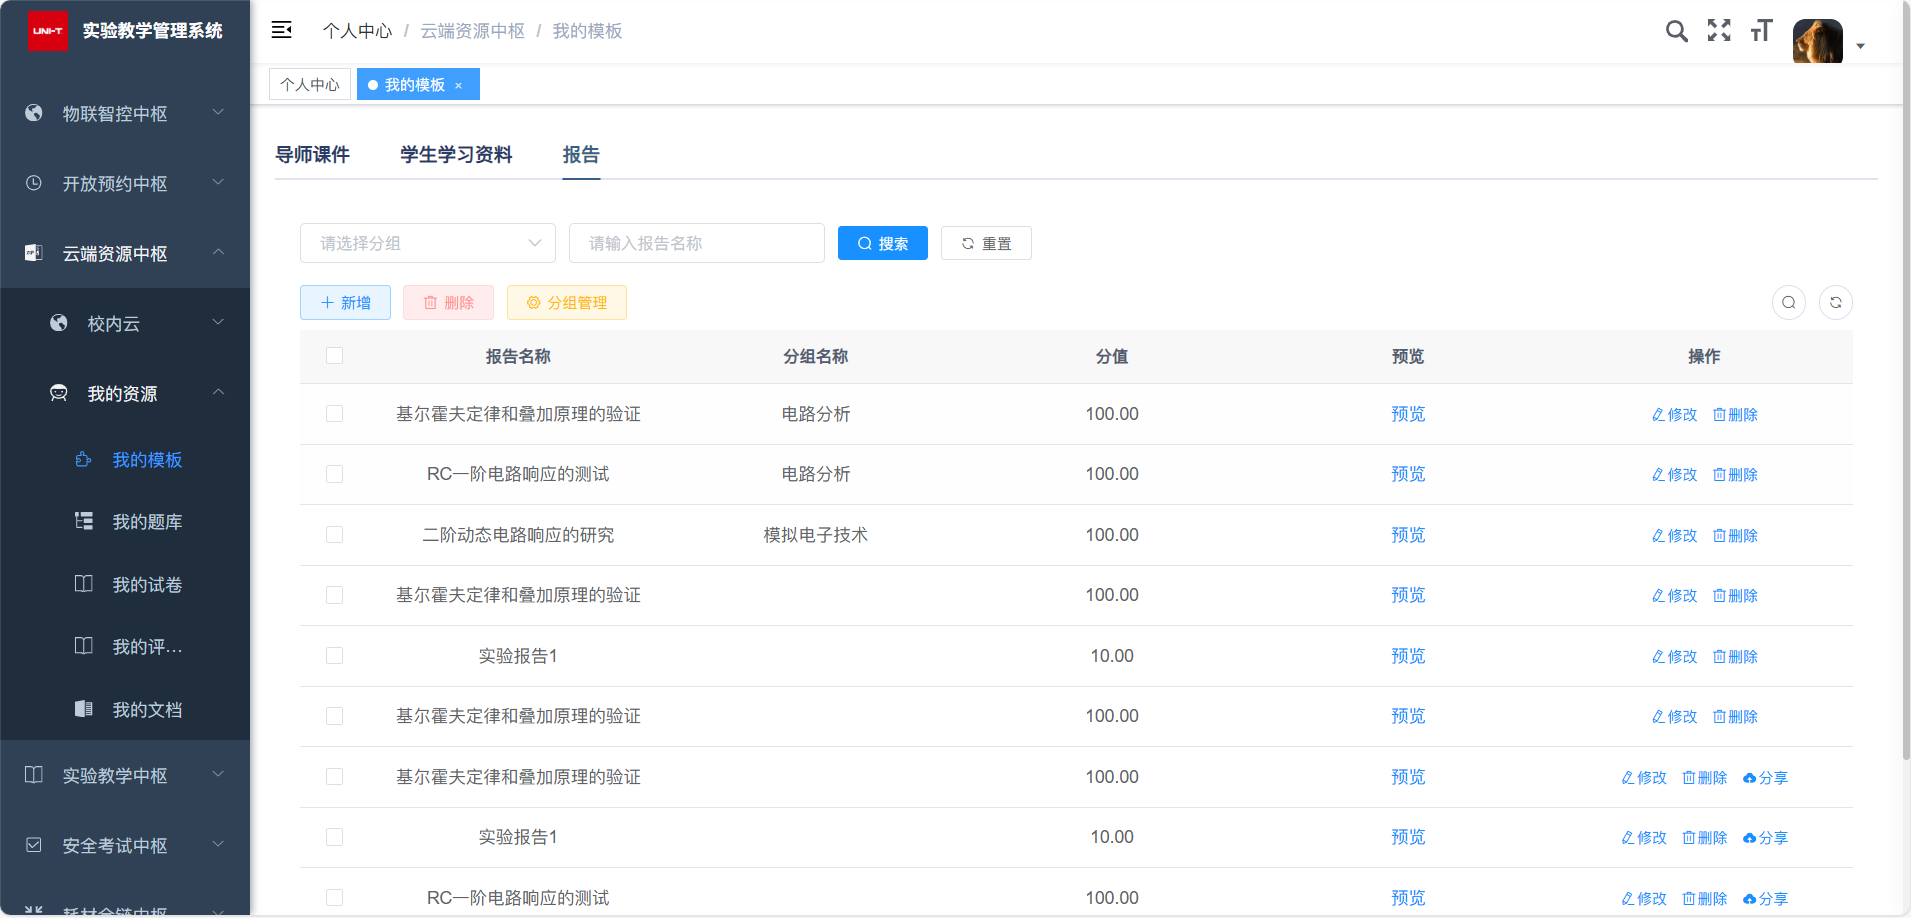Open the 请选择分组 dropdown
This screenshot has height=918, width=1911.
click(x=427, y=243)
